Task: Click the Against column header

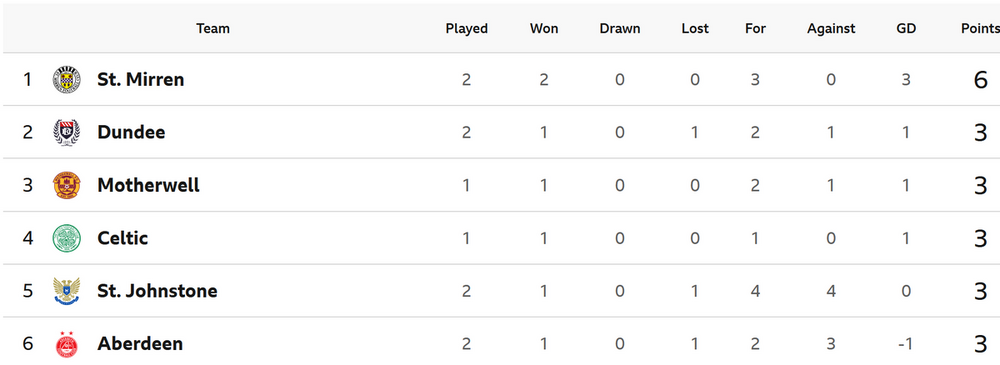Action: pyautogui.click(x=831, y=29)
